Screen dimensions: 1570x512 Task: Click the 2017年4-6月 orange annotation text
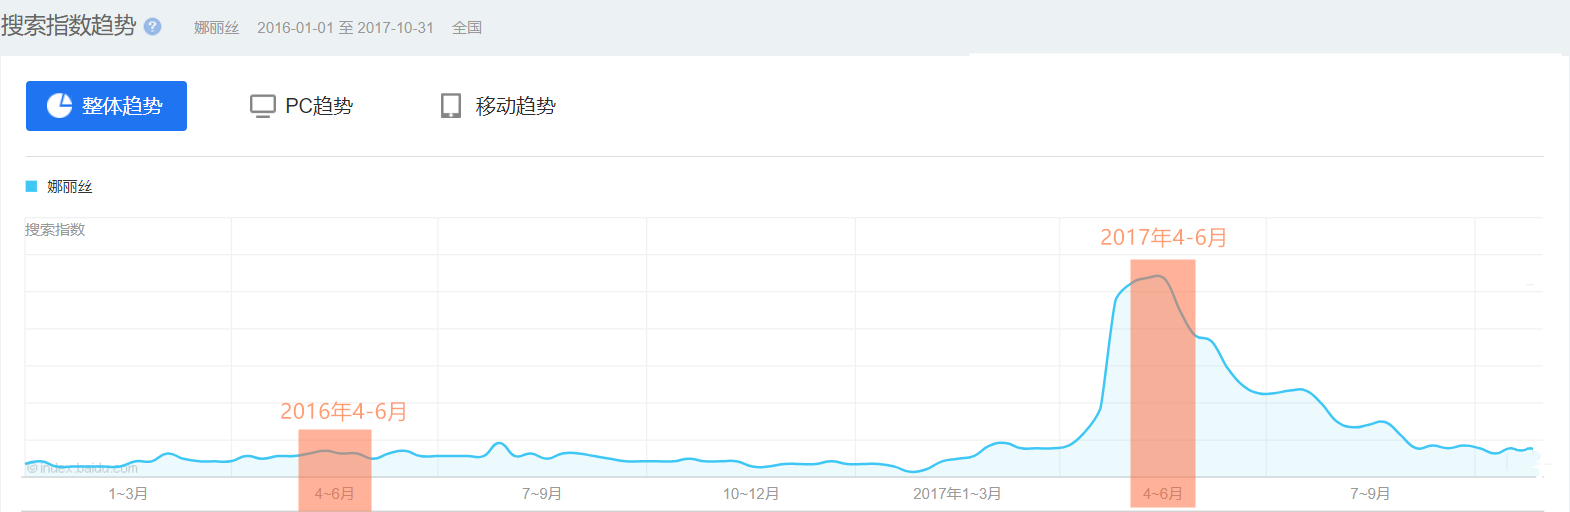(x=1163, y=238)
